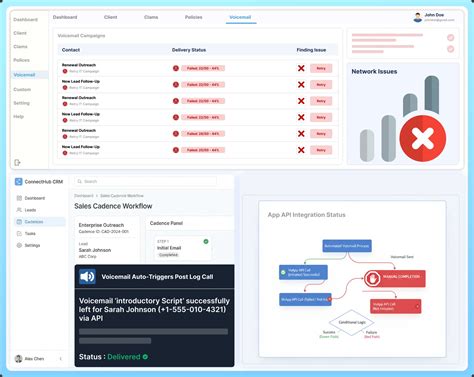Click the Failed status badge in first Renewal Outreach row
The image size is (474, 377).
(x=203, y=68)
